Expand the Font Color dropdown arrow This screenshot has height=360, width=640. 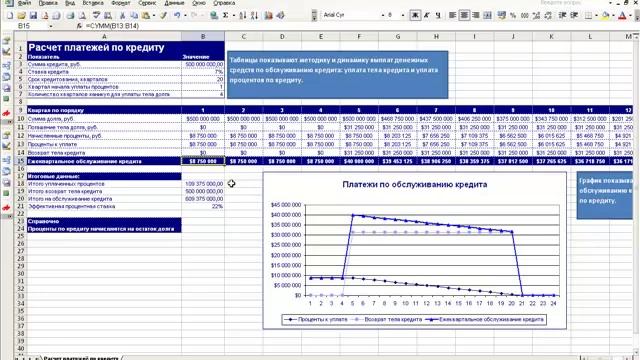(630, 16)
